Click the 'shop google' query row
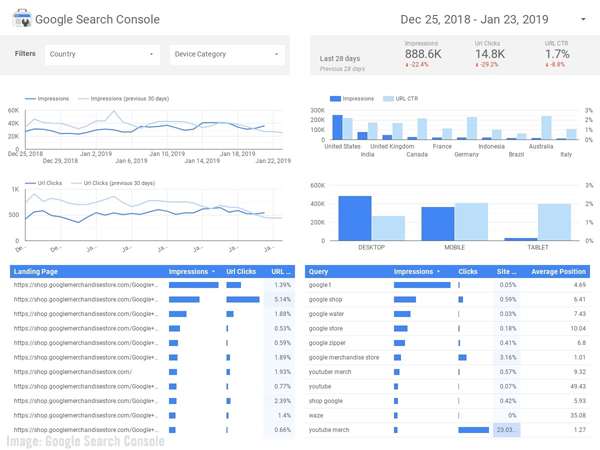The image size is (600, 450). 447,401
